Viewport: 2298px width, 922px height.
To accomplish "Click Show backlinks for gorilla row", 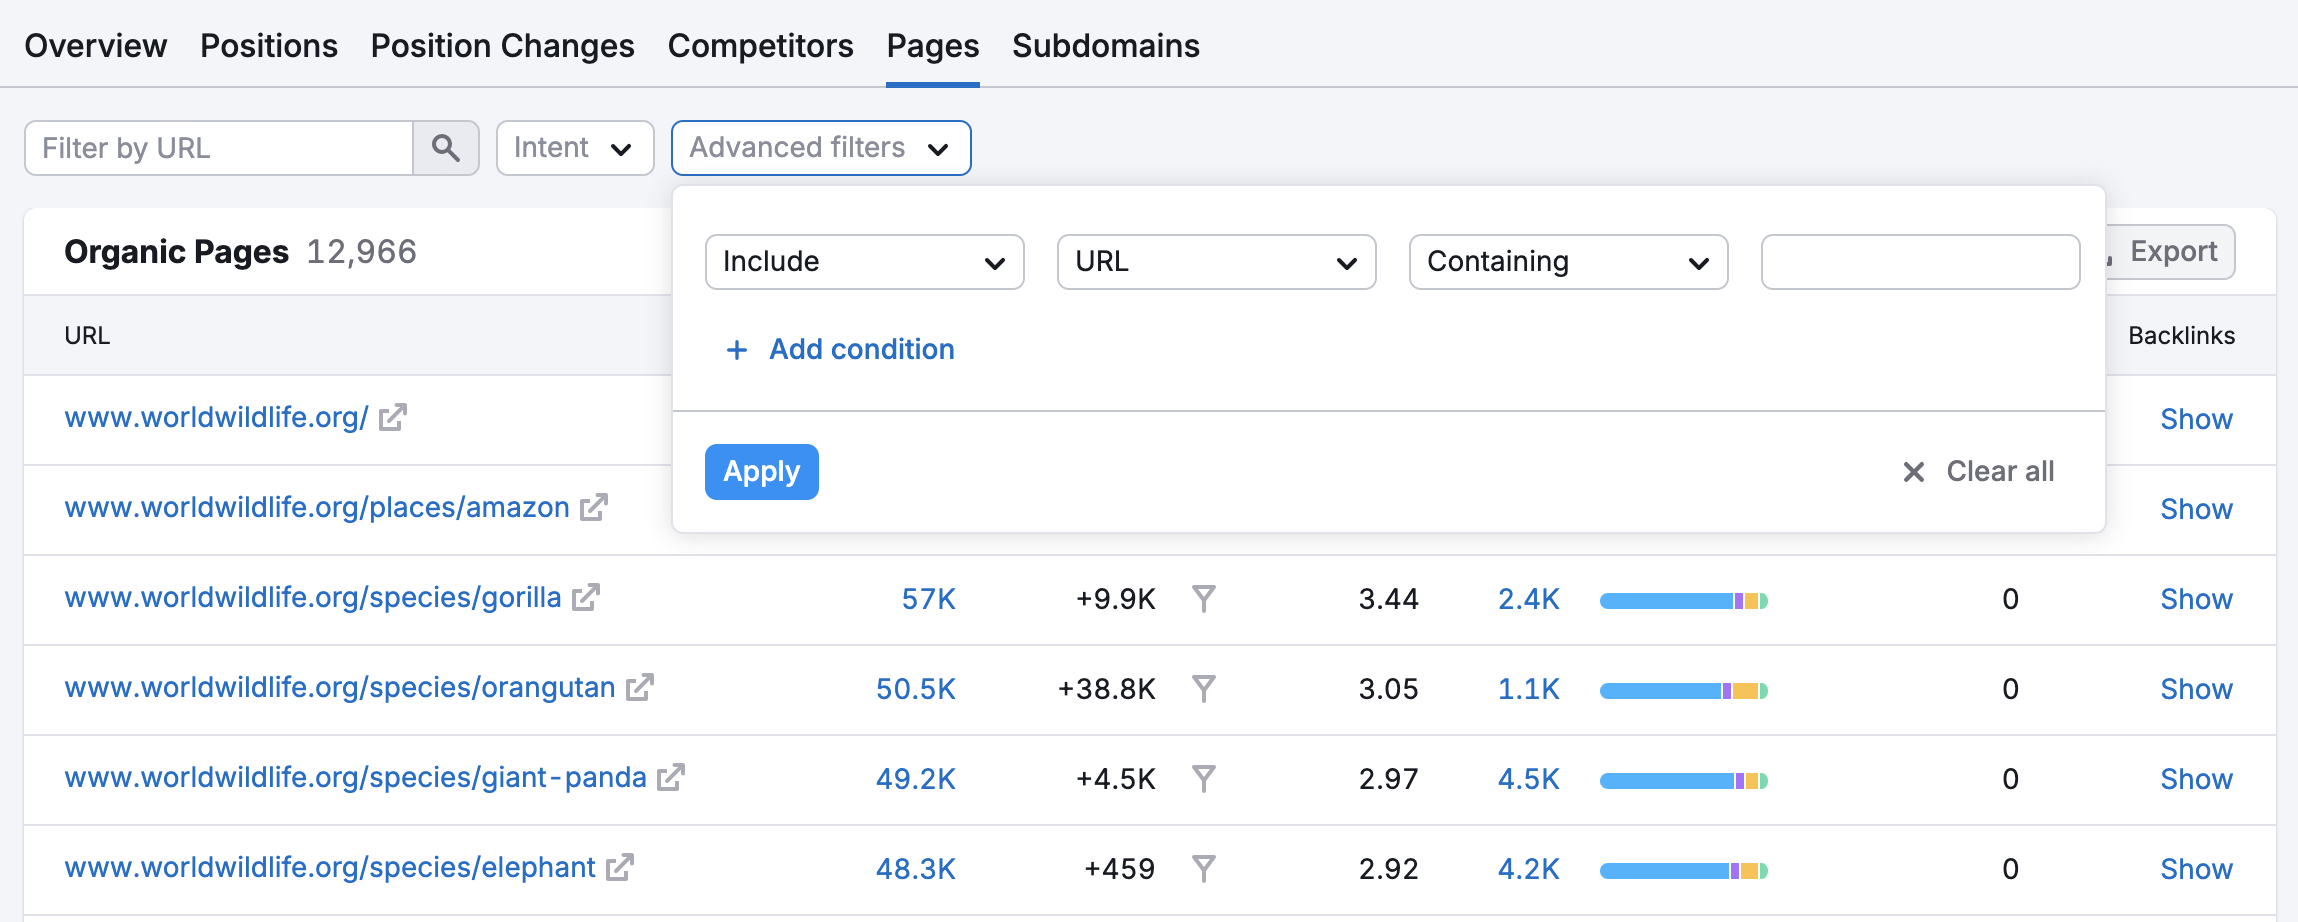I will pos(2196,599).
